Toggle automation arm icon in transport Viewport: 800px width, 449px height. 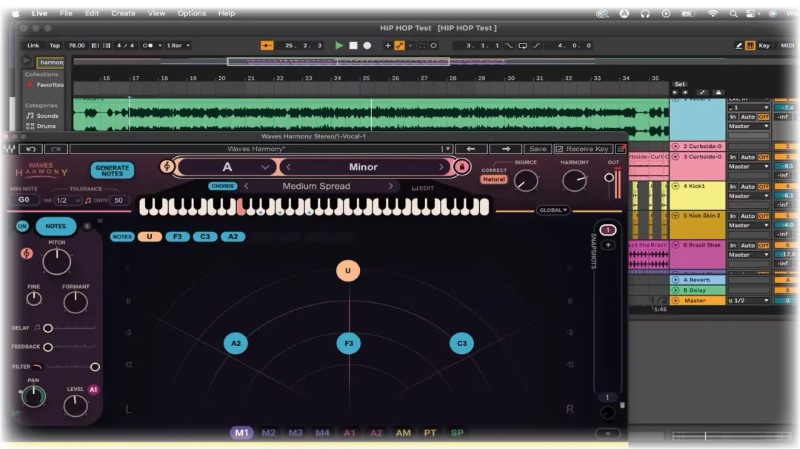click(399, 45)
